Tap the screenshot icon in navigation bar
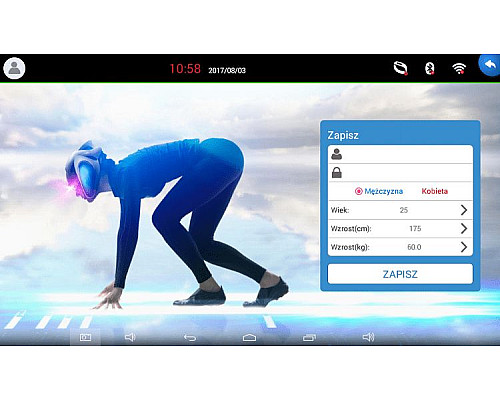This screenshot has width=500, height=400. (85, 338)
